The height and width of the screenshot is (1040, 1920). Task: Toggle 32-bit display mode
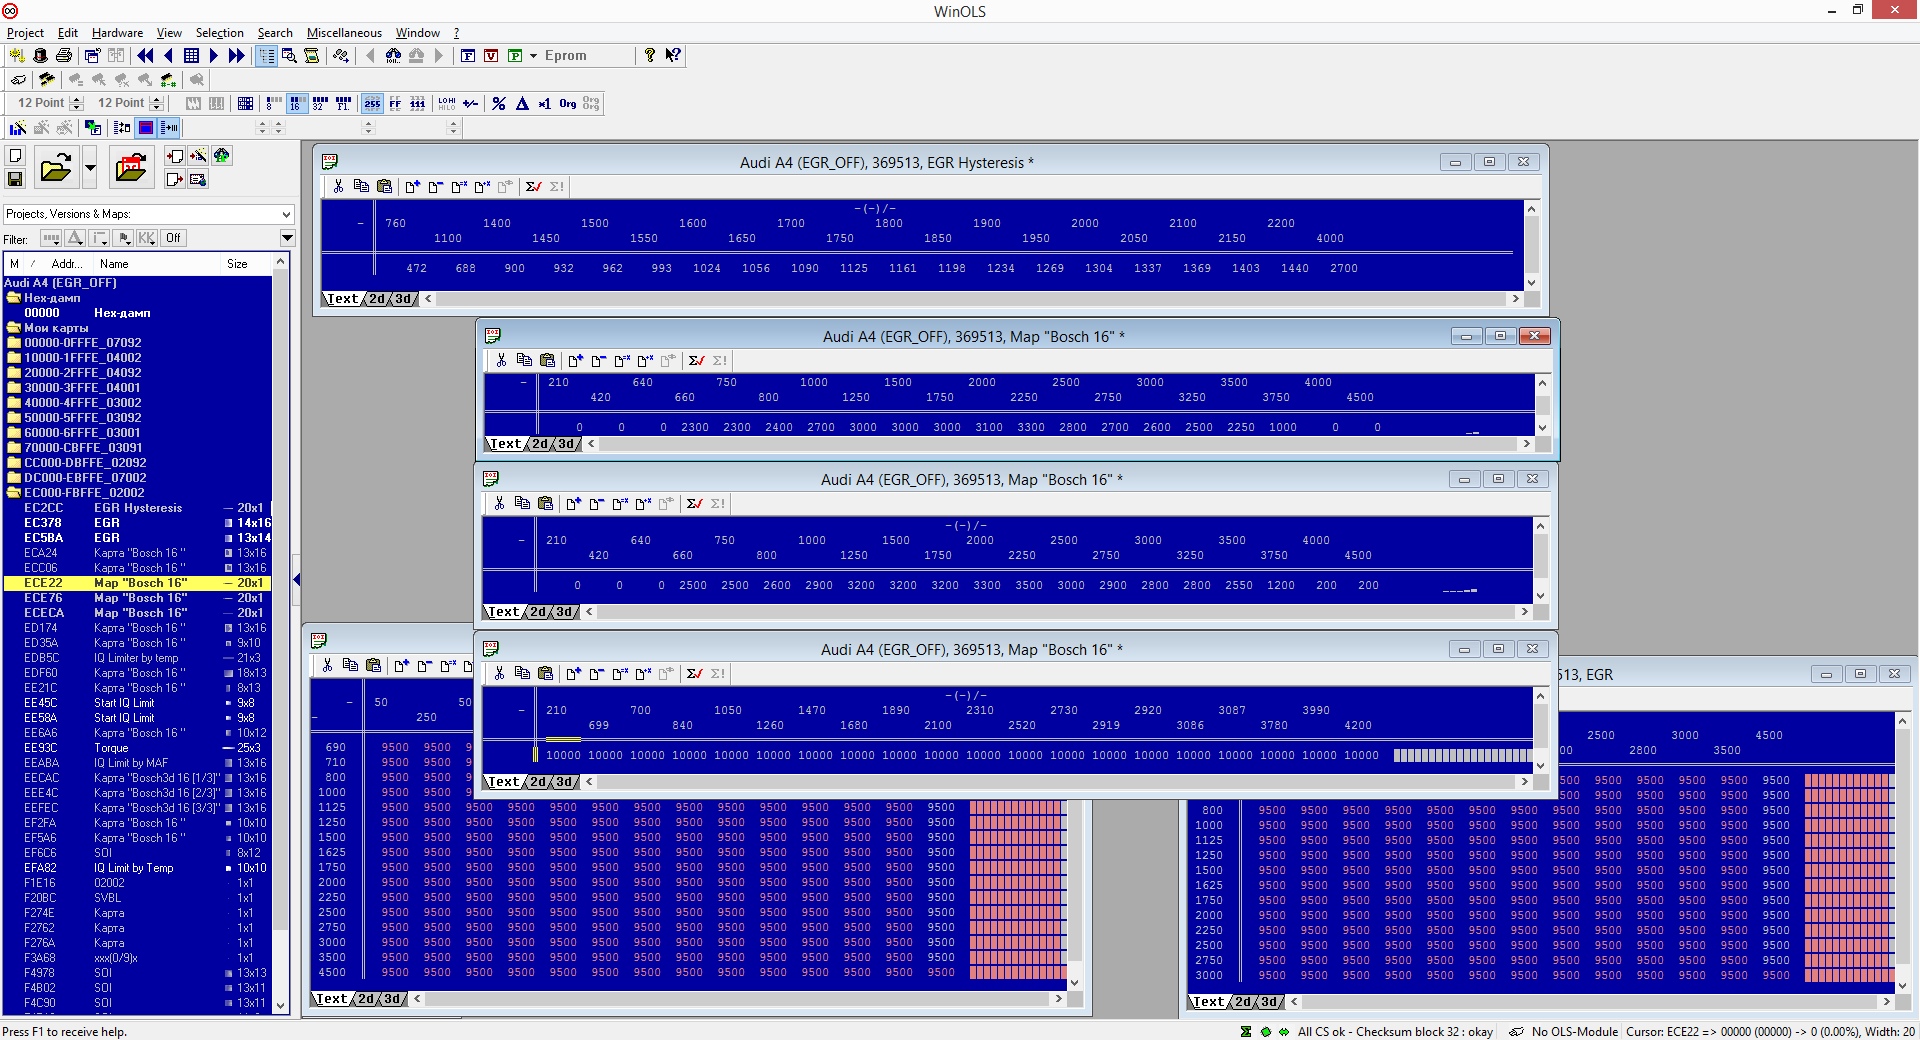pos(320,103)
